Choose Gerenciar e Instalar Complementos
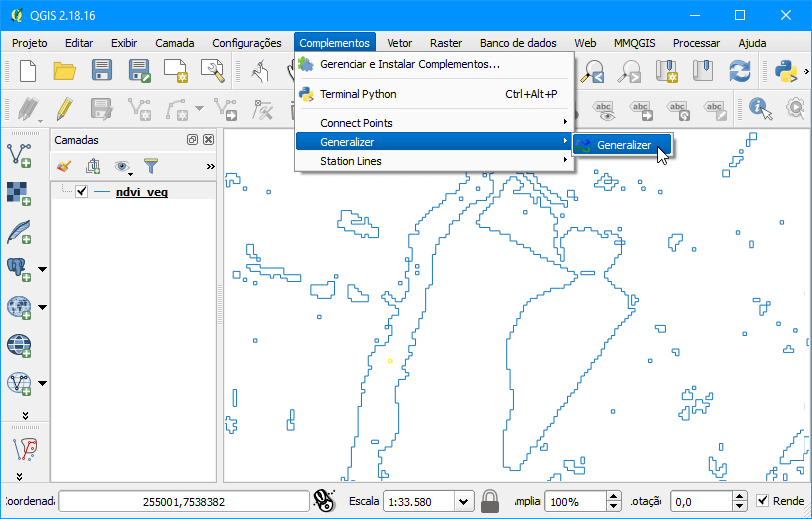The height and width of the screenshot is (519, 812). 434,64
